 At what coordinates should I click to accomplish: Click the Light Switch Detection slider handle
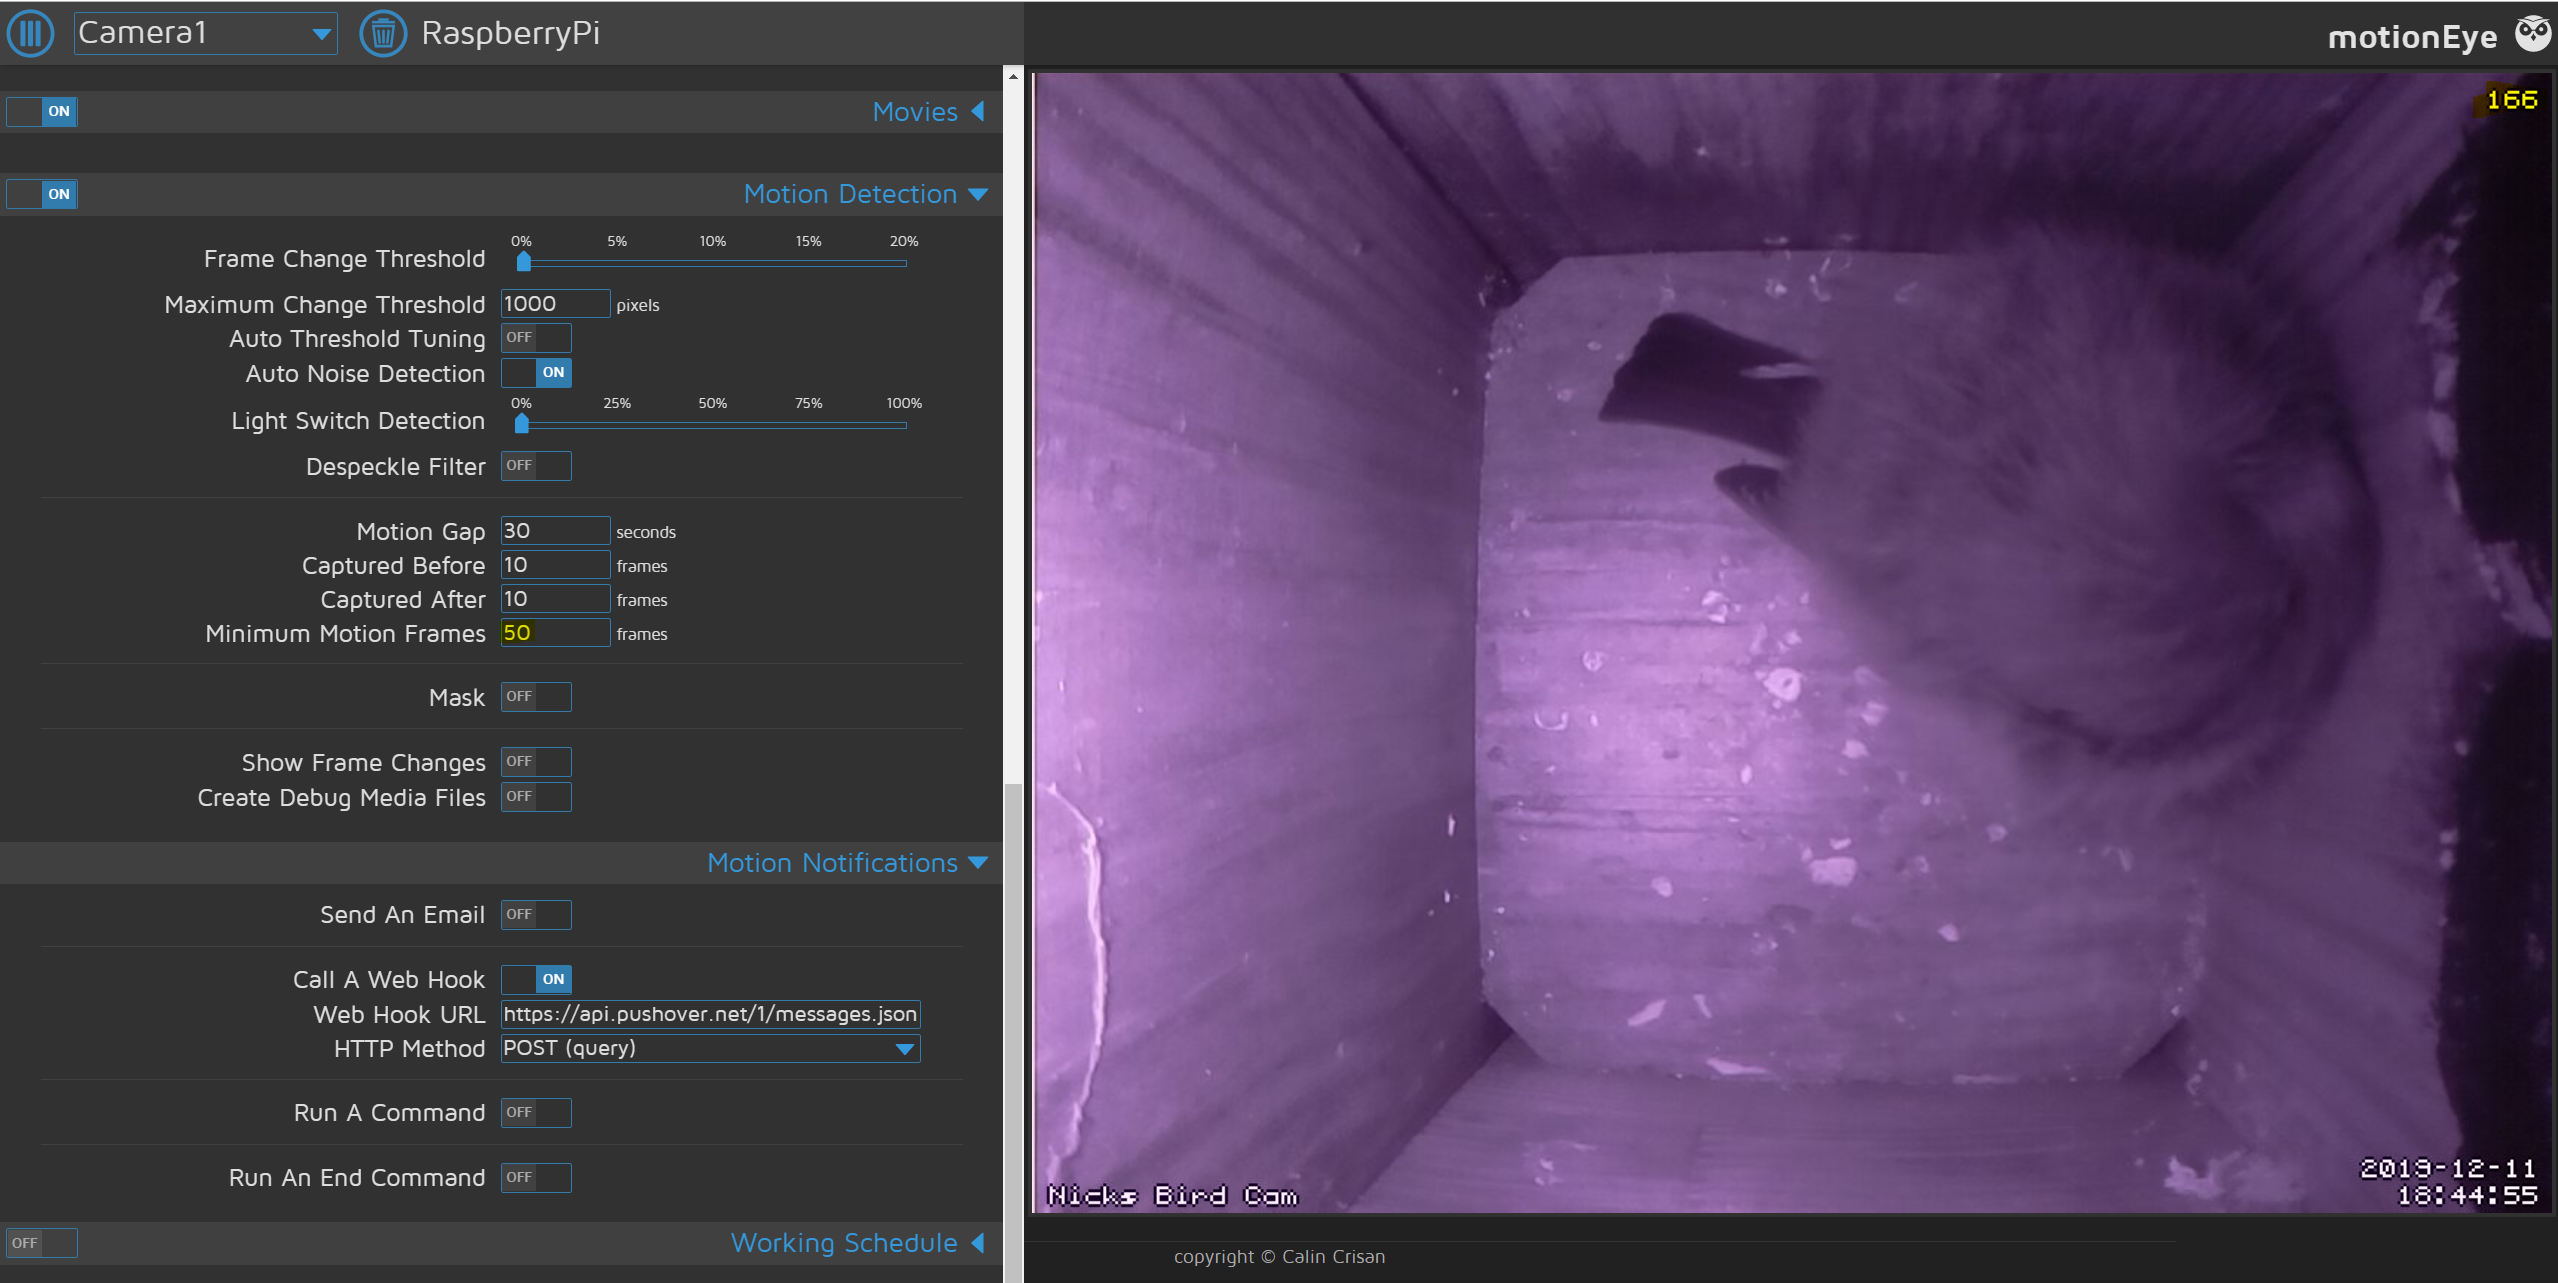[x=522, y=424]
